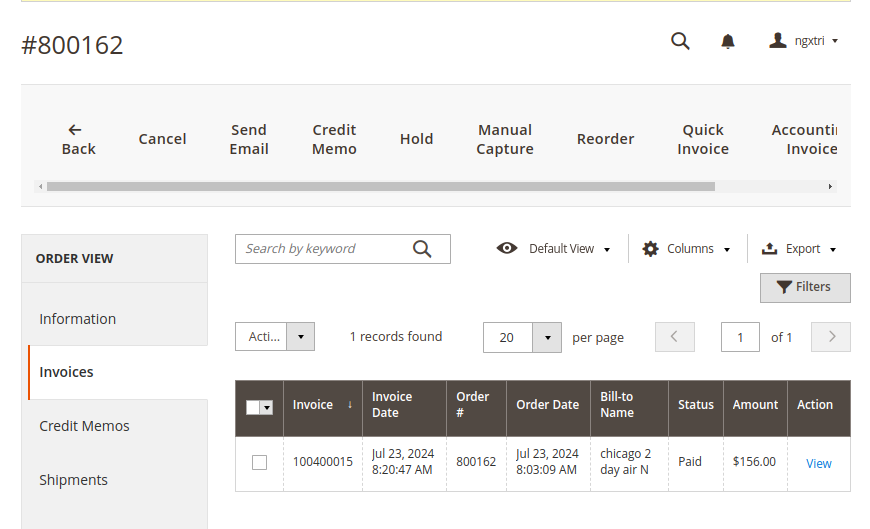
Task: Click the Reorder button
Action: click(x=605, y=139)
